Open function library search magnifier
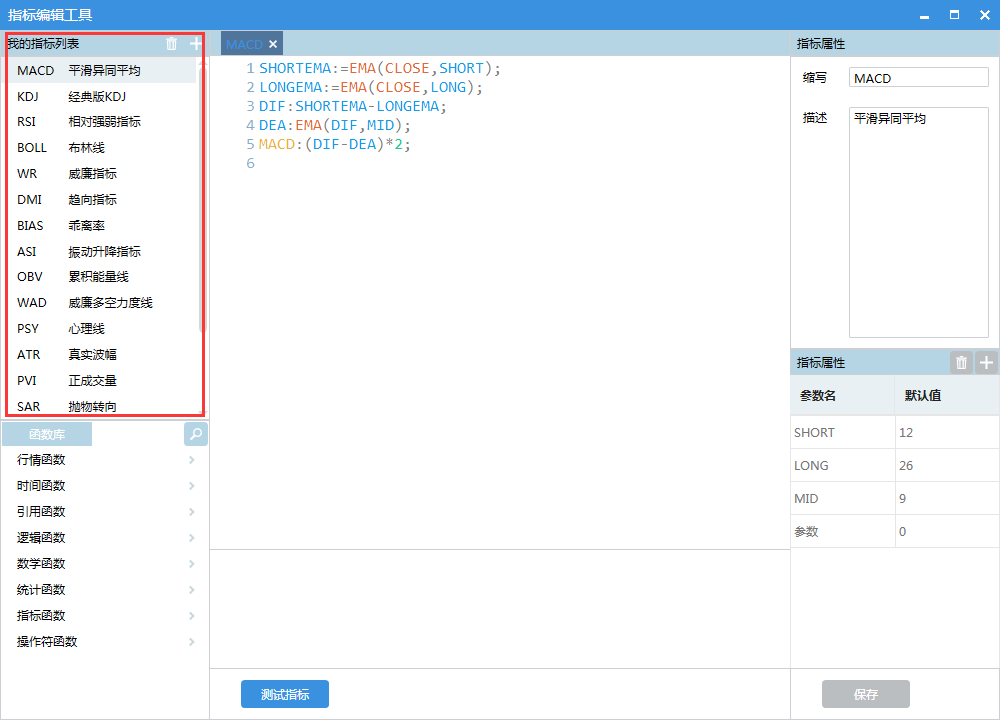 click(196, 434)
